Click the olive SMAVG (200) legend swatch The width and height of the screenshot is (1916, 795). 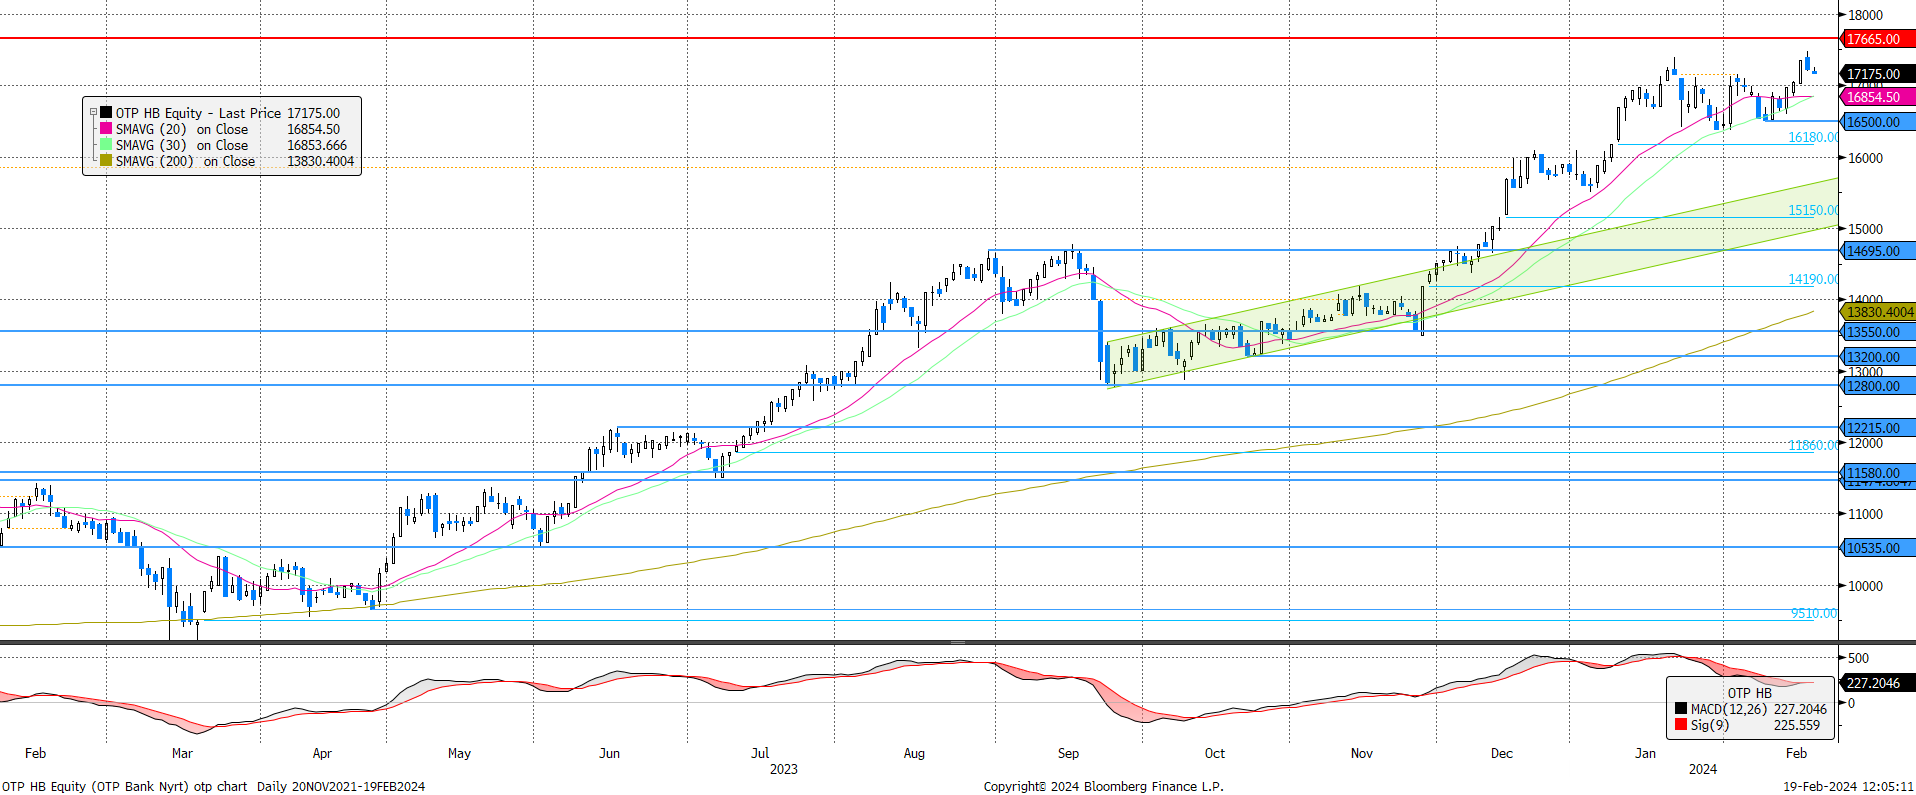point(106,161)
